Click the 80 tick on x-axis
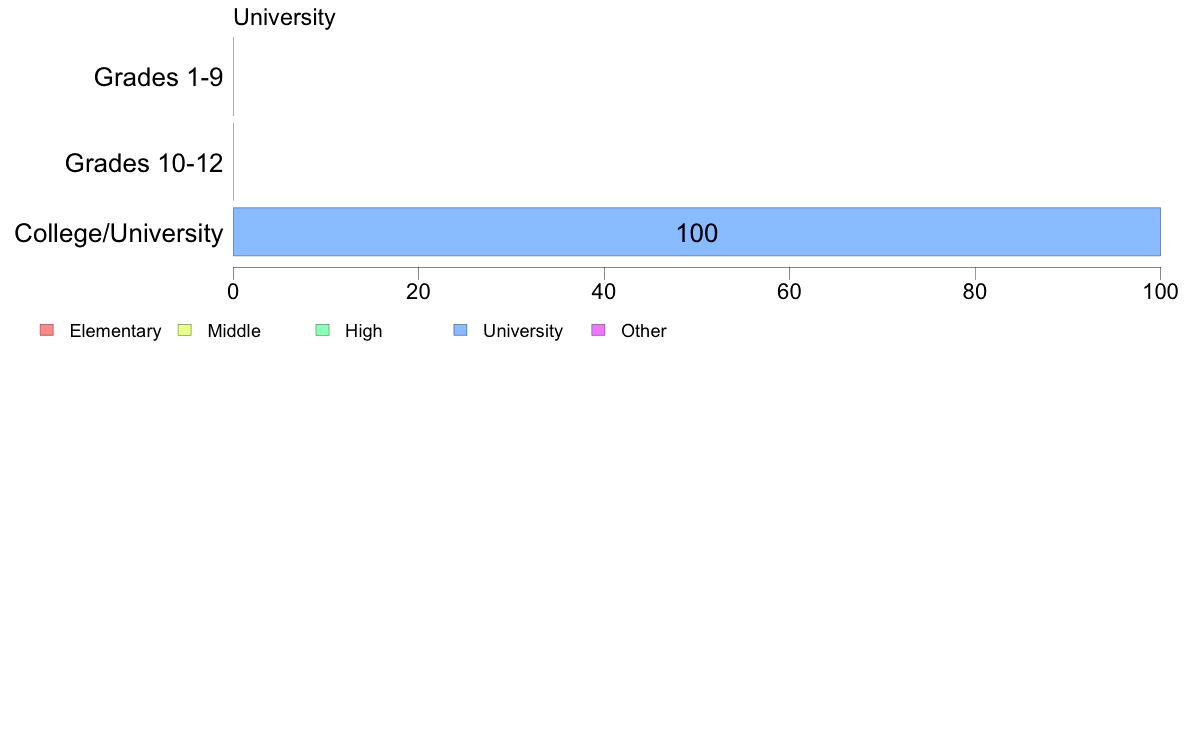The height and width of the screenshot is (736, 1188). [975, 292]
